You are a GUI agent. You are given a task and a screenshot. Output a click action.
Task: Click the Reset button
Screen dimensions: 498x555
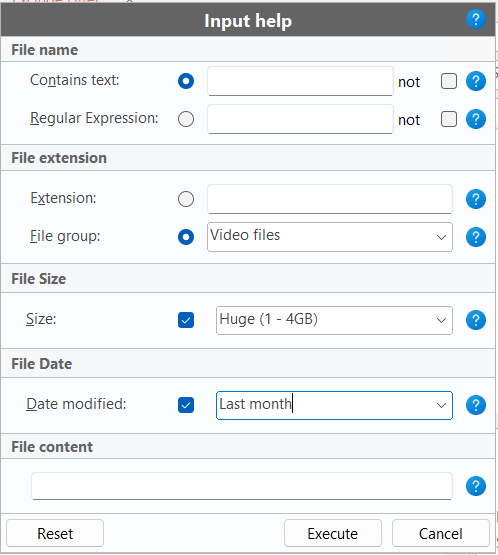click(x=55, y=533)
